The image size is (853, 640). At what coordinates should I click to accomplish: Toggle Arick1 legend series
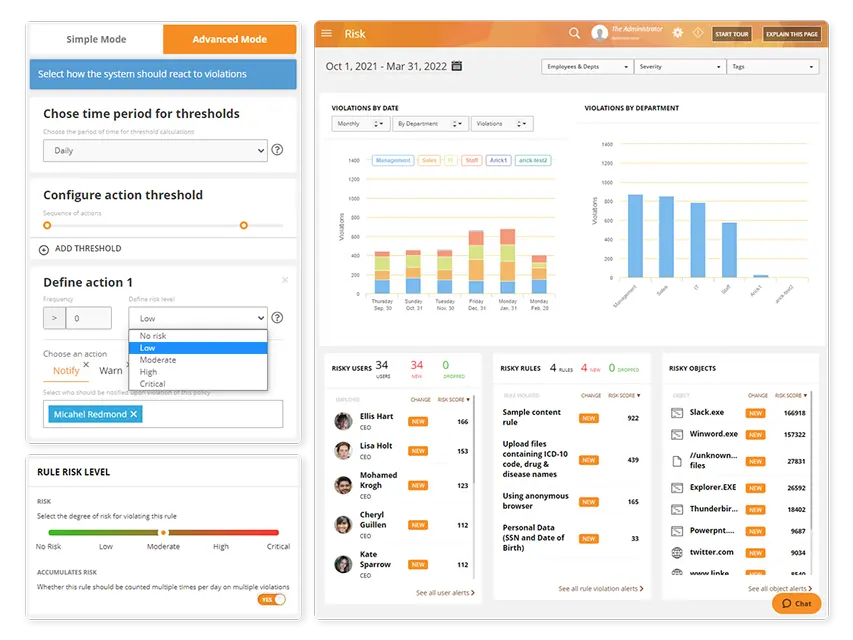498,160
